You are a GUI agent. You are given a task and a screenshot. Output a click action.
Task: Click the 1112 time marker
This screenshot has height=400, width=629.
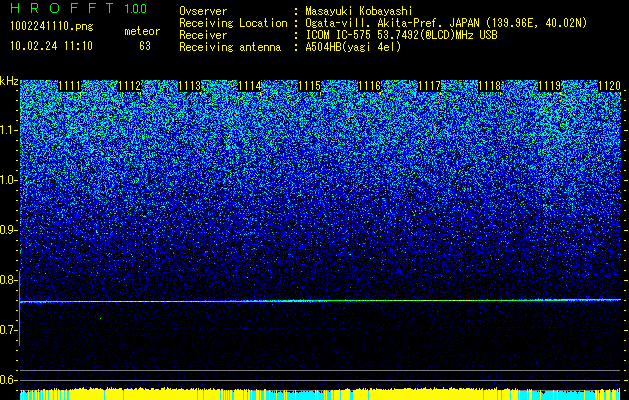(x=130, y=86)
